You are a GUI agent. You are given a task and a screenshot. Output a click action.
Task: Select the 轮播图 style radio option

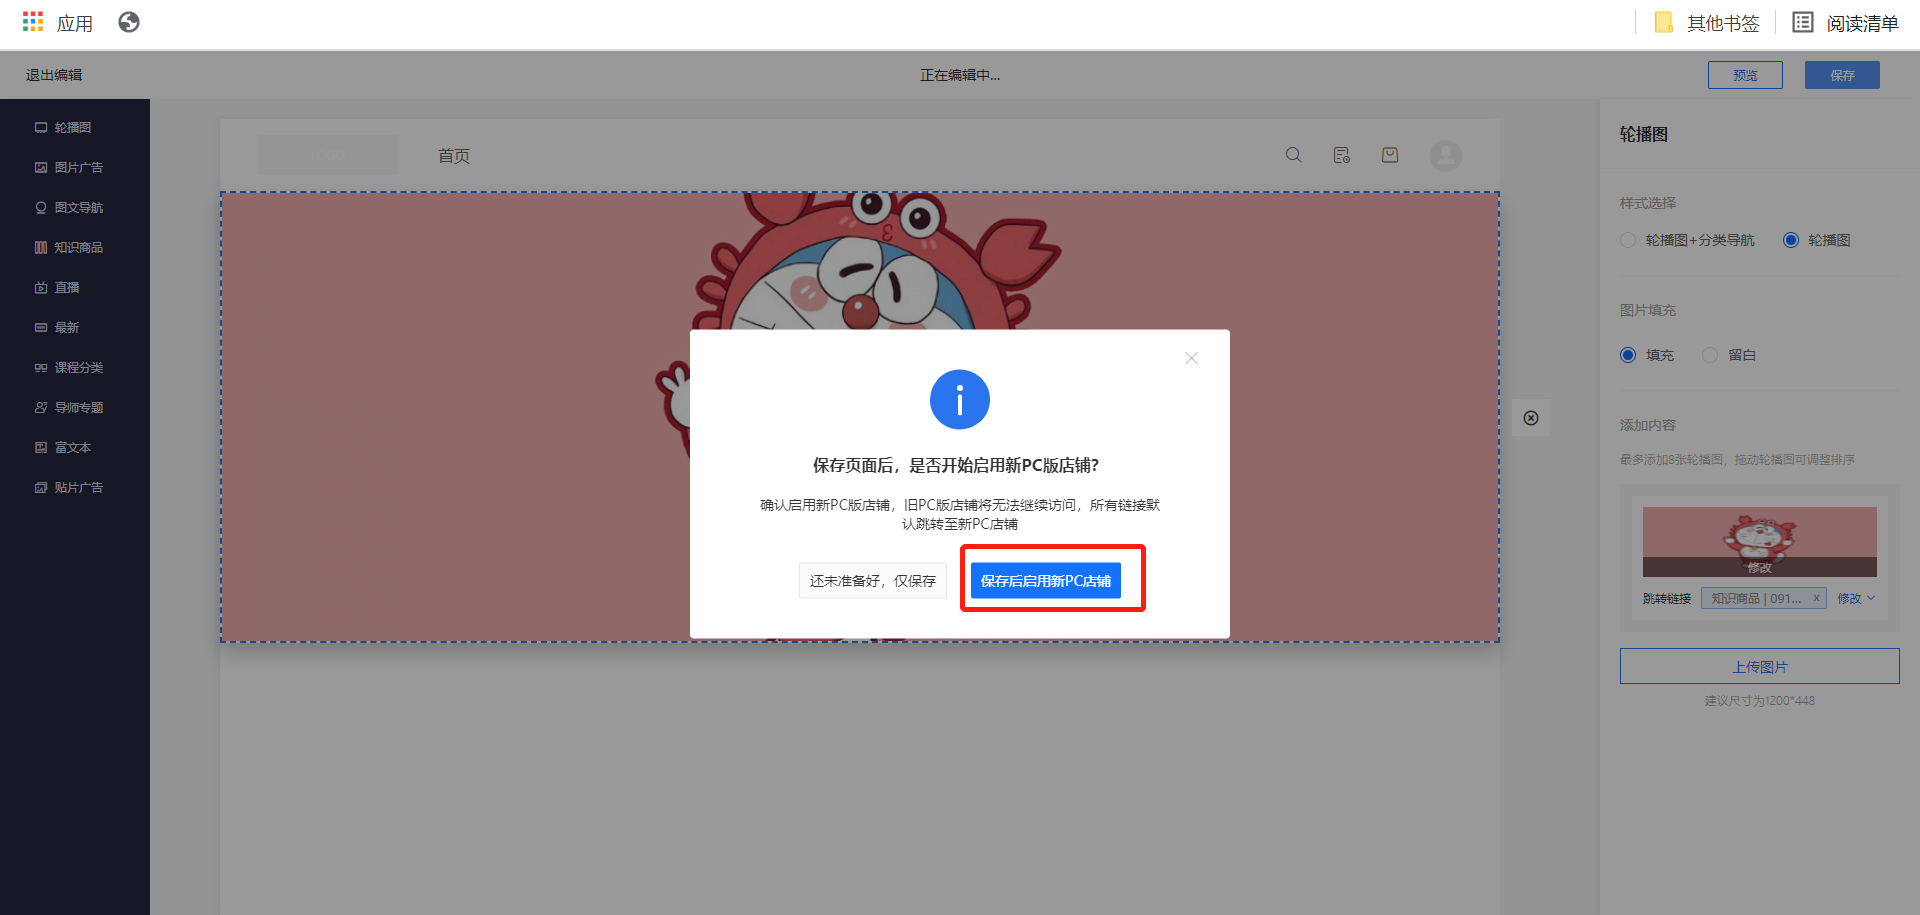pyautogui.click(x=1791, y=240)
